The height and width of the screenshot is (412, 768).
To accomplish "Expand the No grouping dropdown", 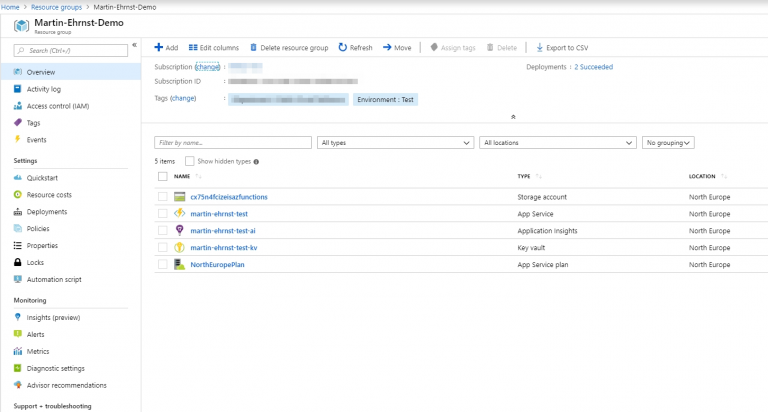I will (x=668, y=143).
